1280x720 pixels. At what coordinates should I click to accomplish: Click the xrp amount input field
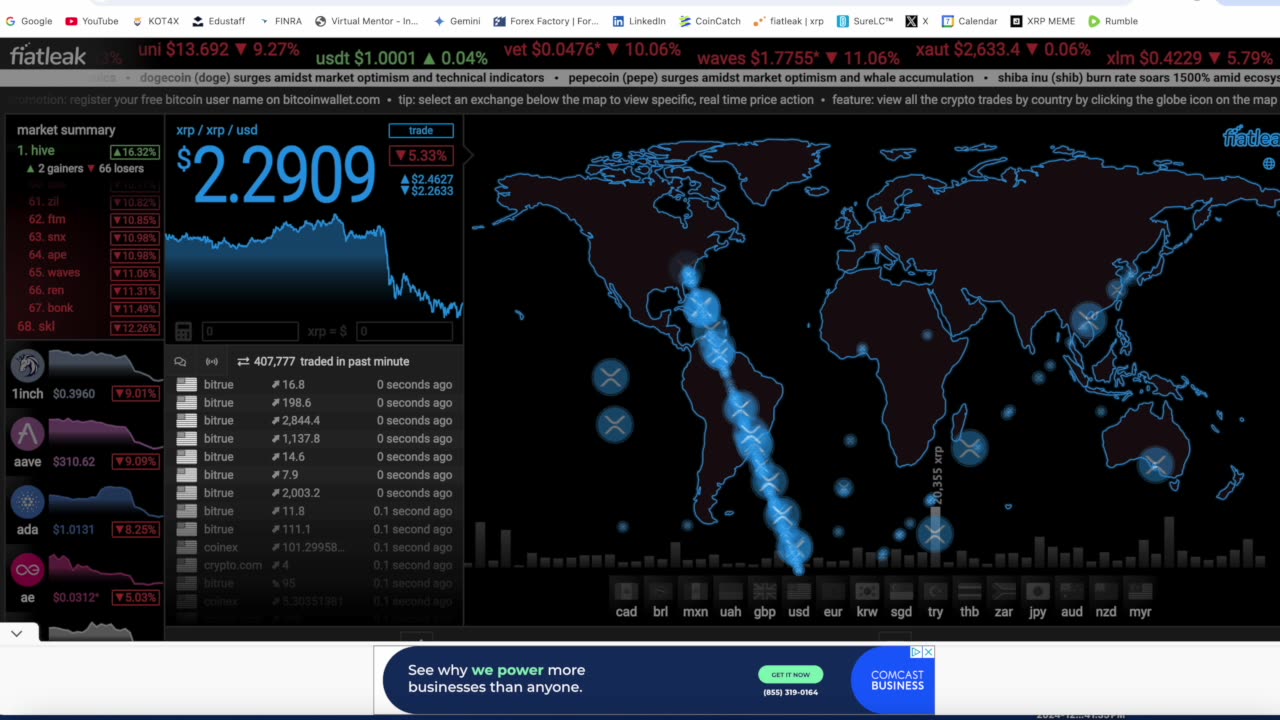pos(250,331)
